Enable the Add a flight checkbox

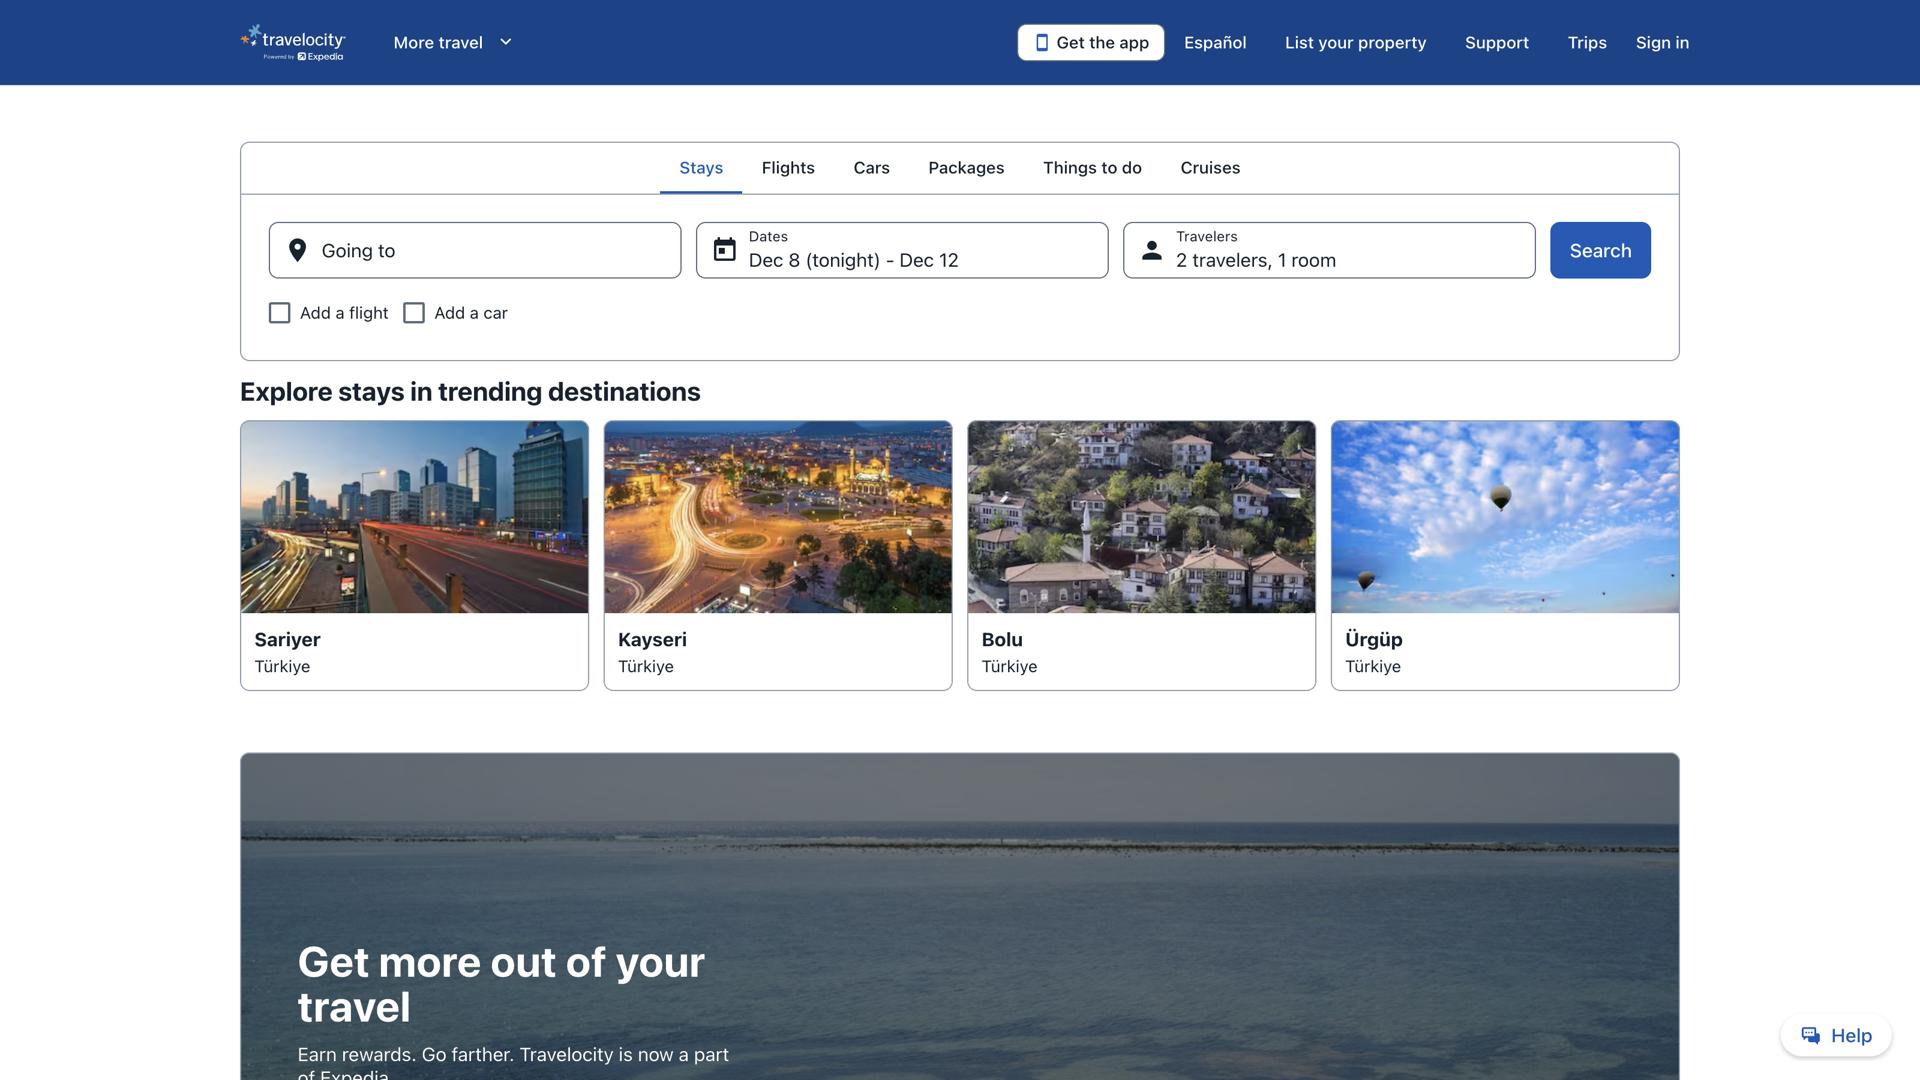pyautogui.click(x=279, y=312)
